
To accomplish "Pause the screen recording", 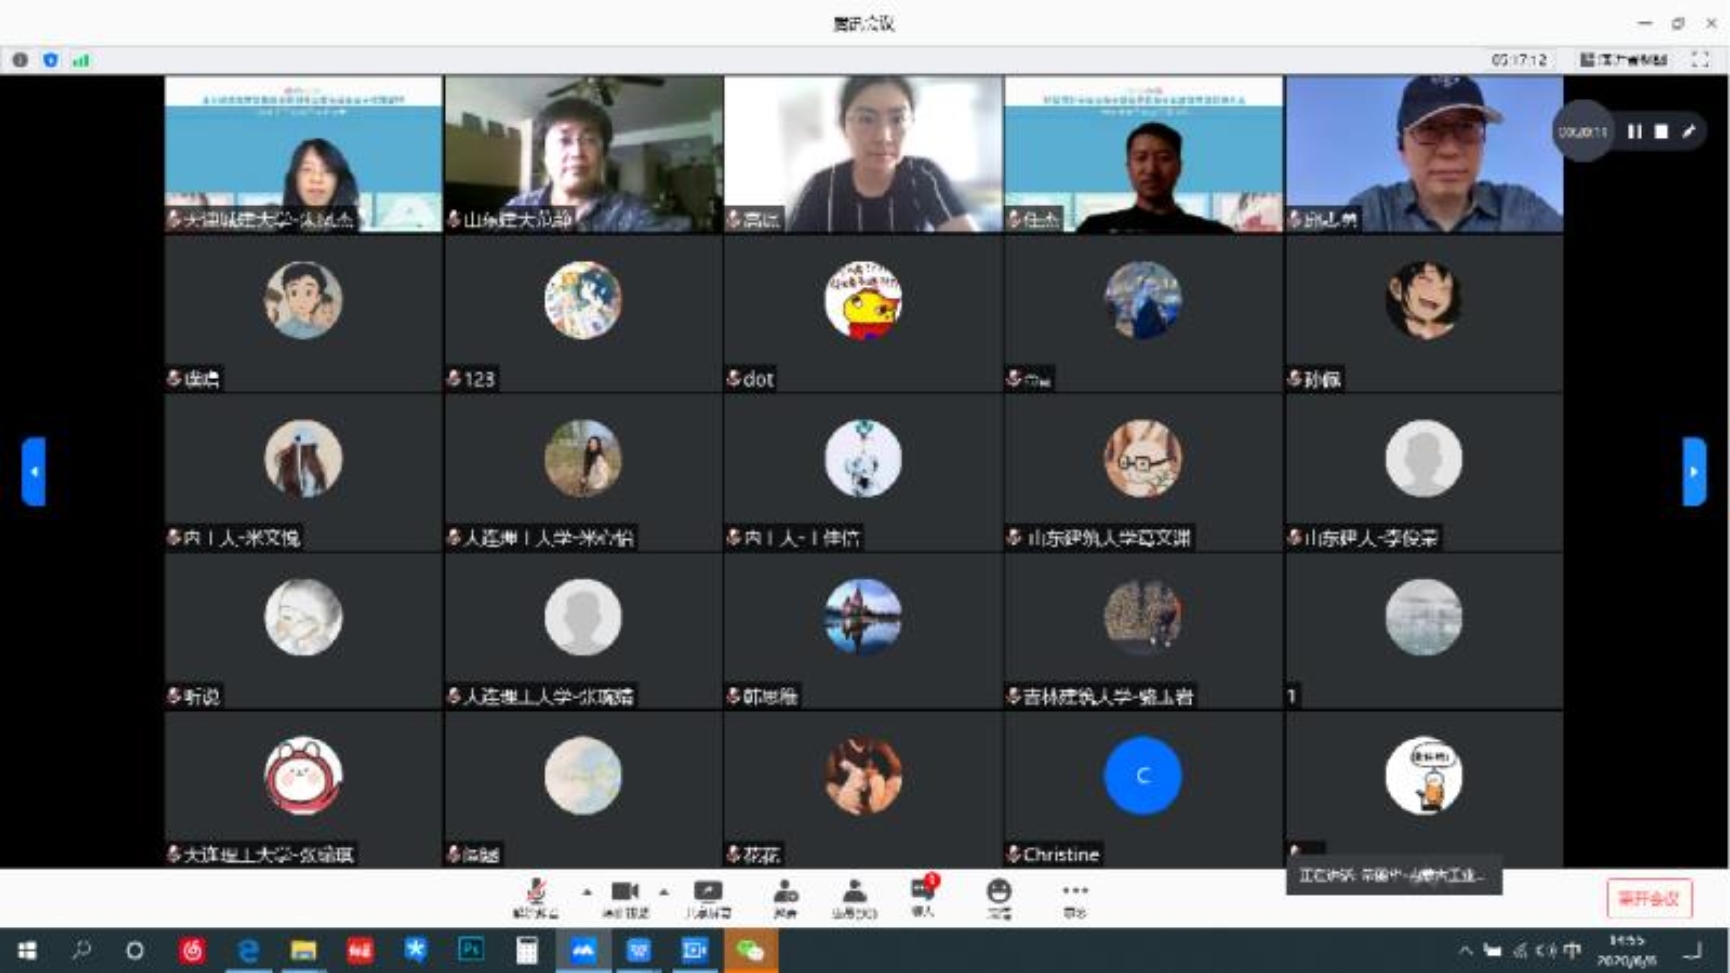I will 1634,131.
